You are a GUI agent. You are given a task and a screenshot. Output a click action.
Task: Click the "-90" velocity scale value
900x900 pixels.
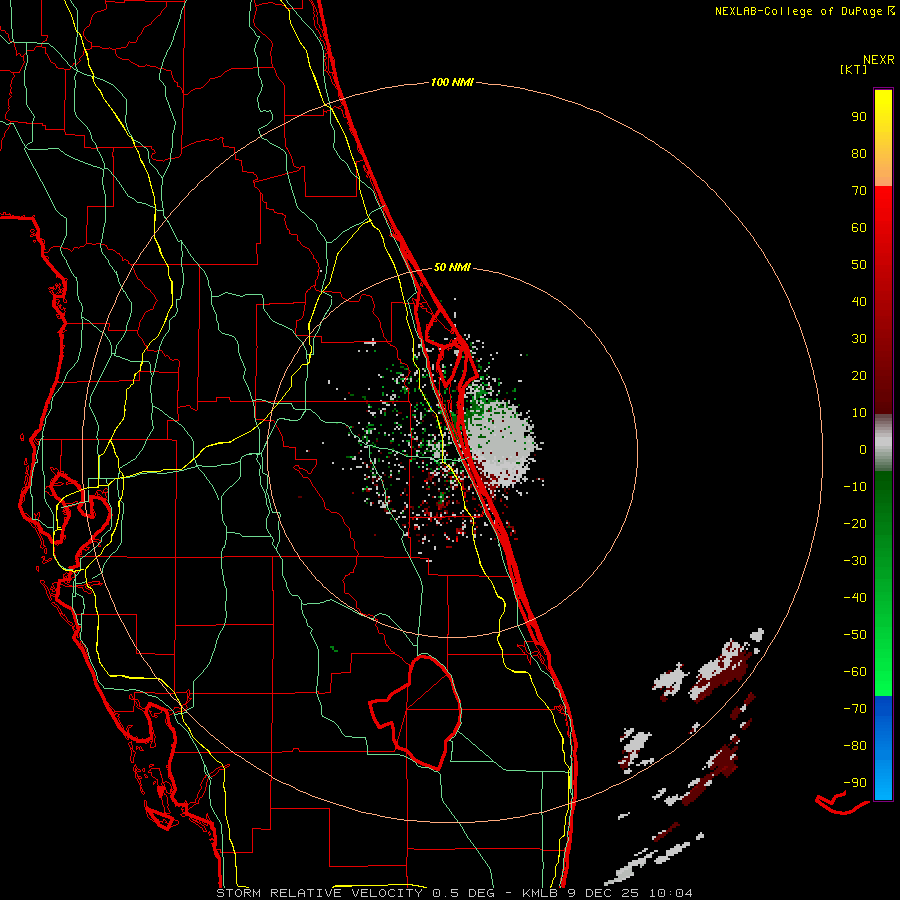(x=855, y=783)
